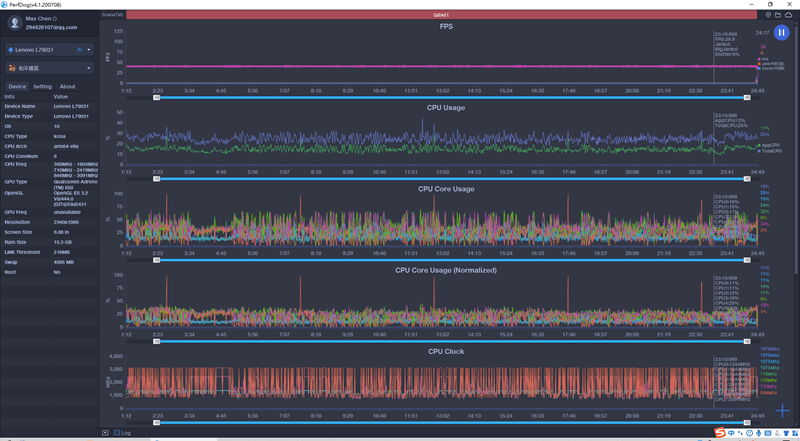Viewport: 800px width, 441px height.
Task: Click the small icon next to Max Chen
Action: [55, 19]
